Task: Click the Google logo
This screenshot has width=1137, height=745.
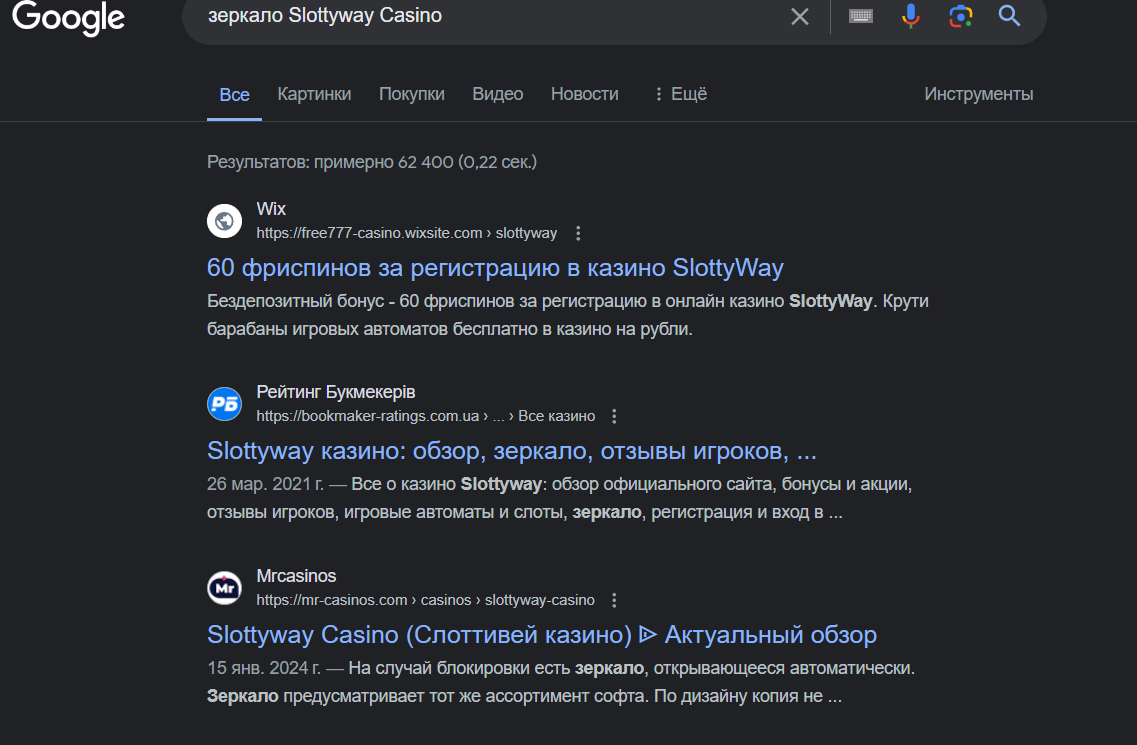Action: (x=68, y=17)
